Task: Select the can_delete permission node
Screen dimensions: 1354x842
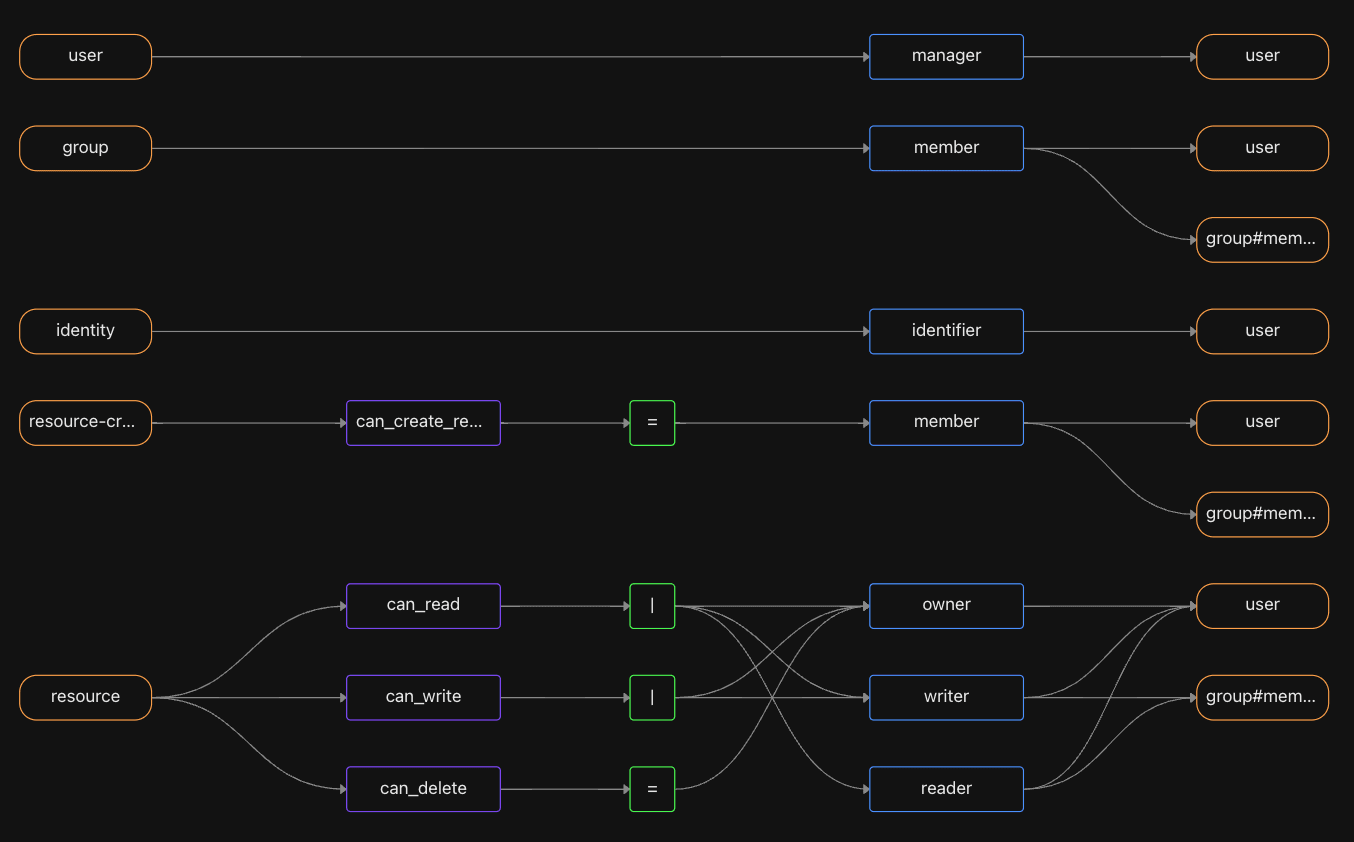Action: [x=423, y=789]
